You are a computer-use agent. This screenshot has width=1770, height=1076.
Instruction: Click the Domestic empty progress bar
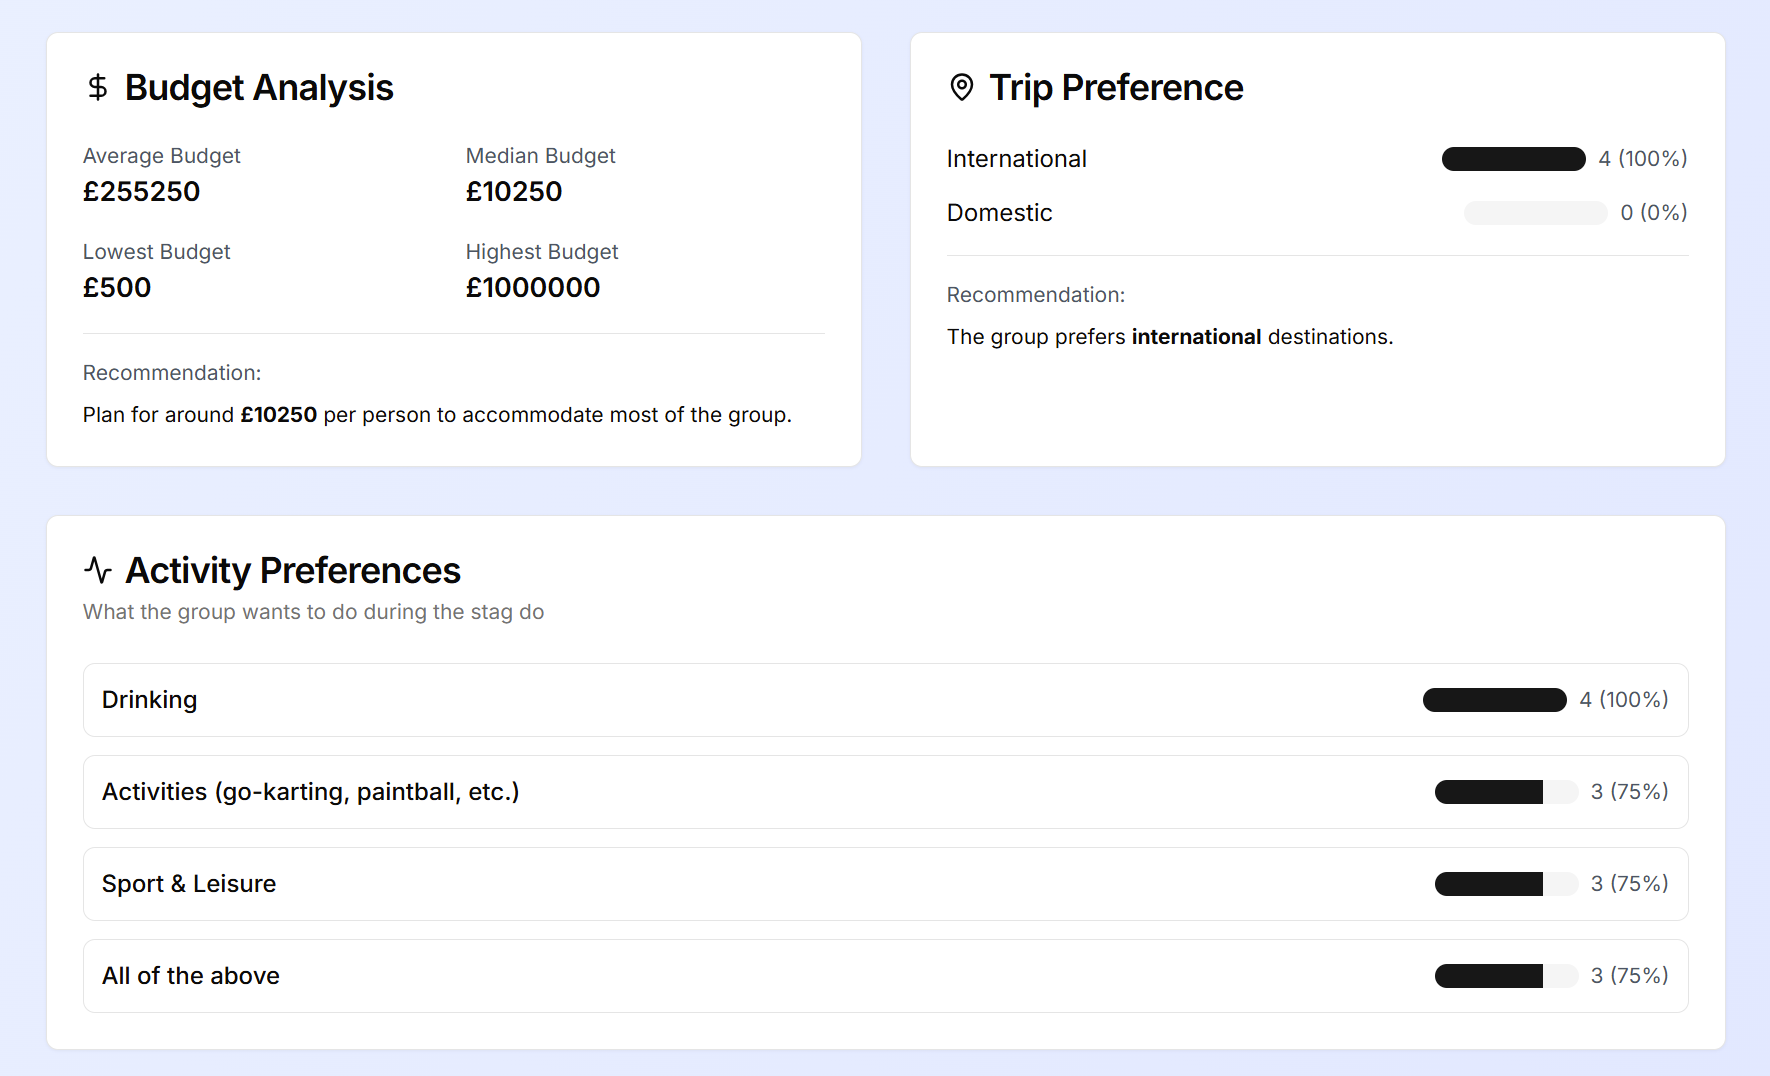1535,213
